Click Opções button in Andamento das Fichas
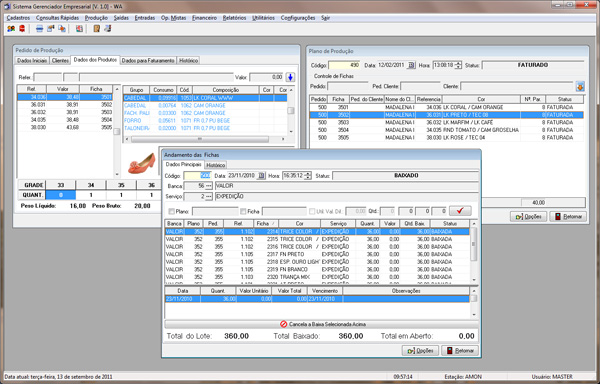Viewport: 600px width, 384px height. [420, 351]
